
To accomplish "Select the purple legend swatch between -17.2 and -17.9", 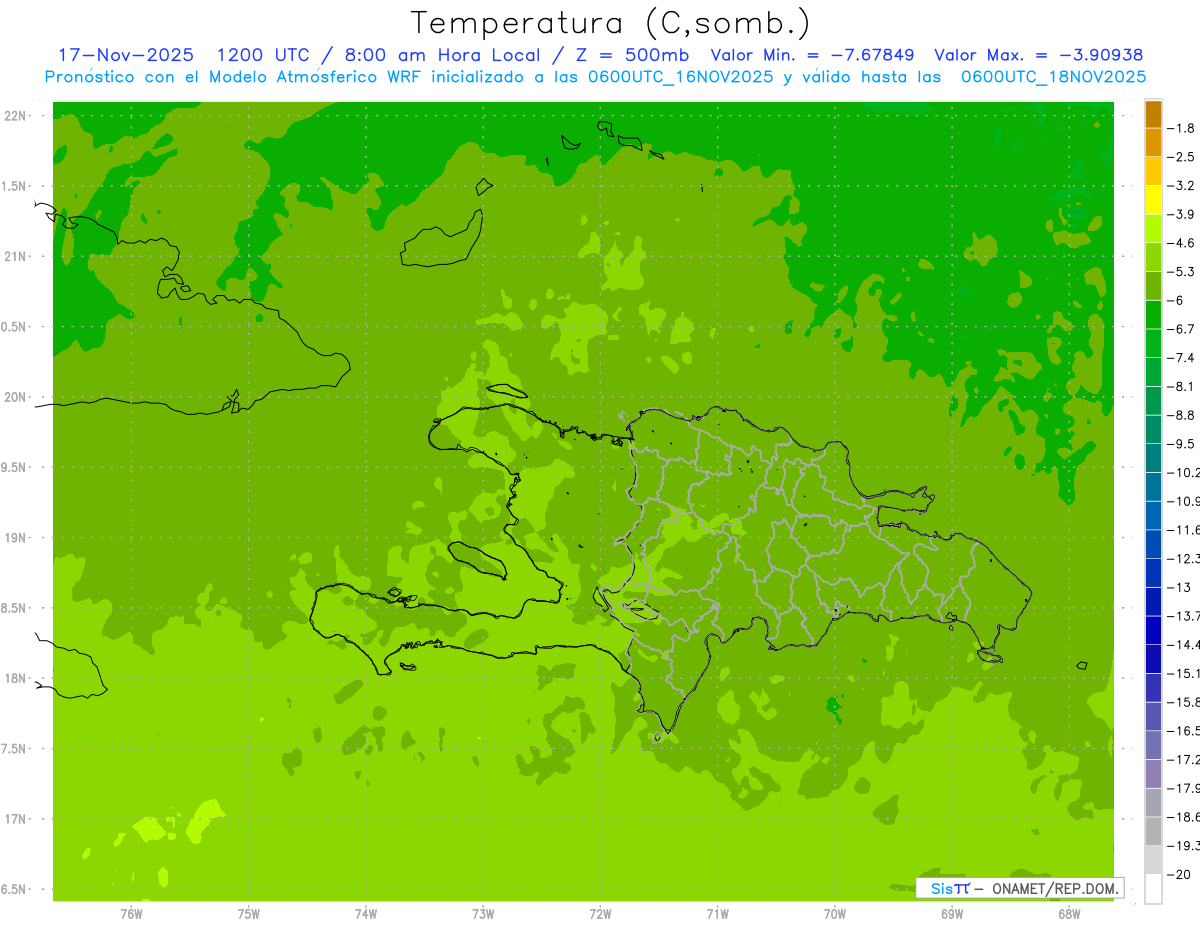I will 1153,774.
